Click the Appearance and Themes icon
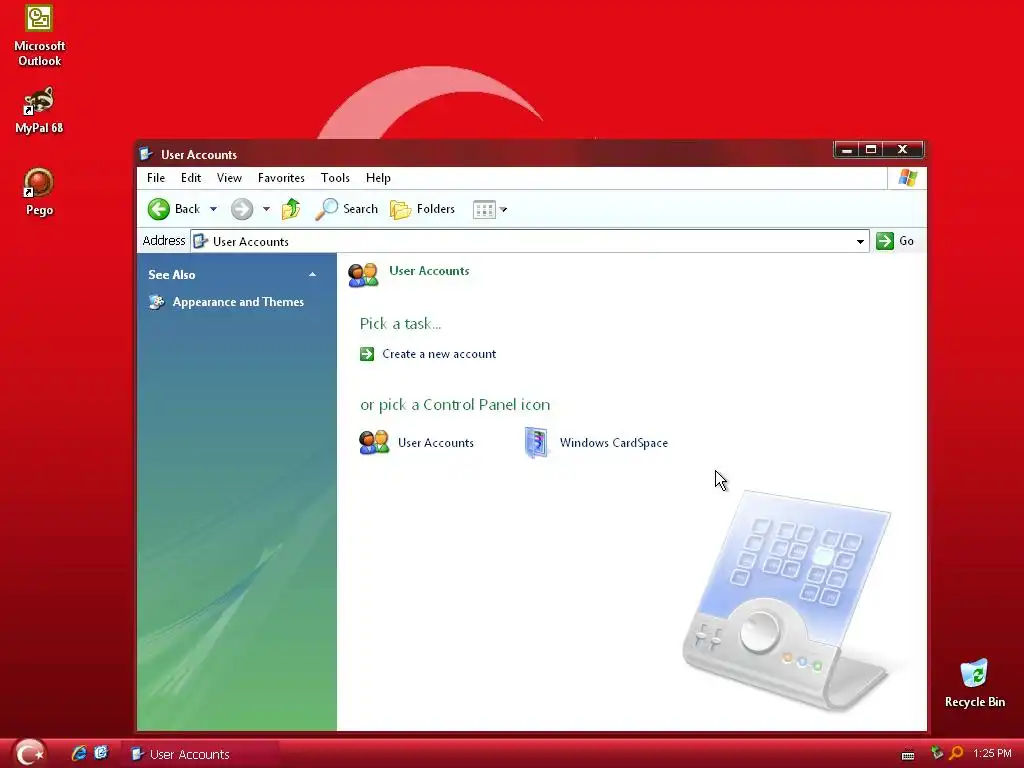 click(x=157, y=302)
